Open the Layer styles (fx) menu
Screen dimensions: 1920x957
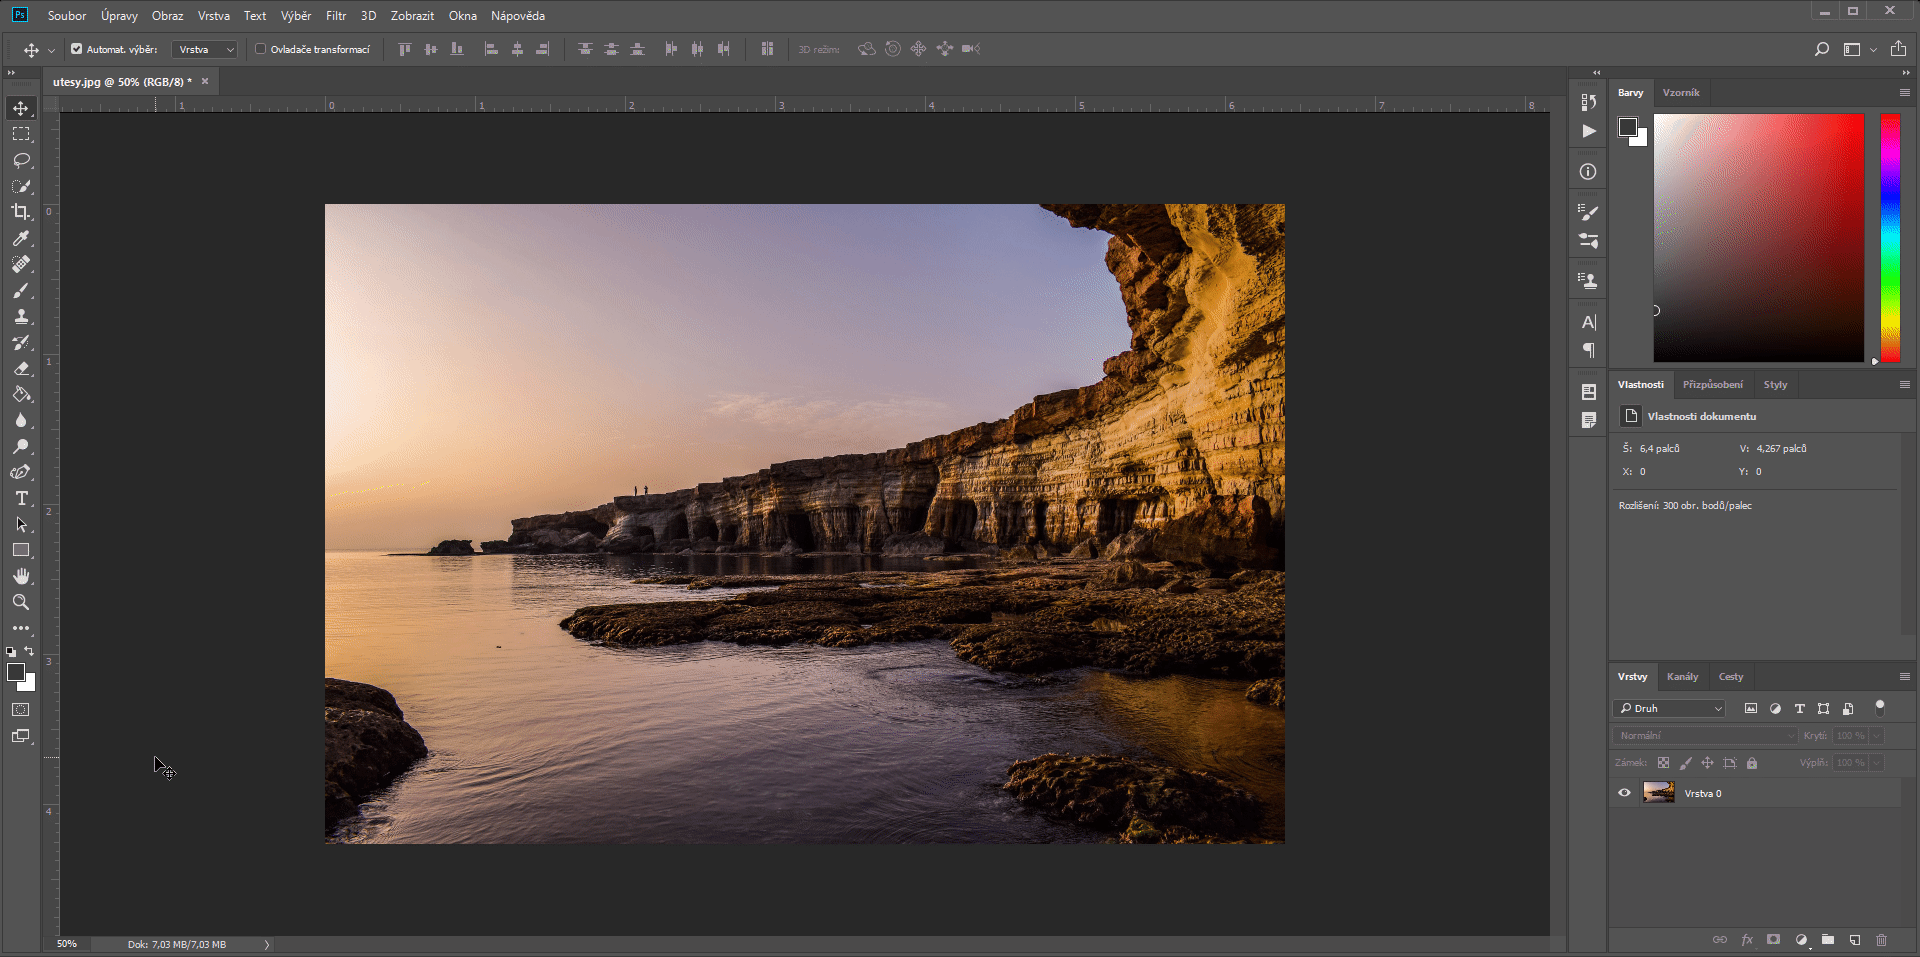pos(1748,940)
